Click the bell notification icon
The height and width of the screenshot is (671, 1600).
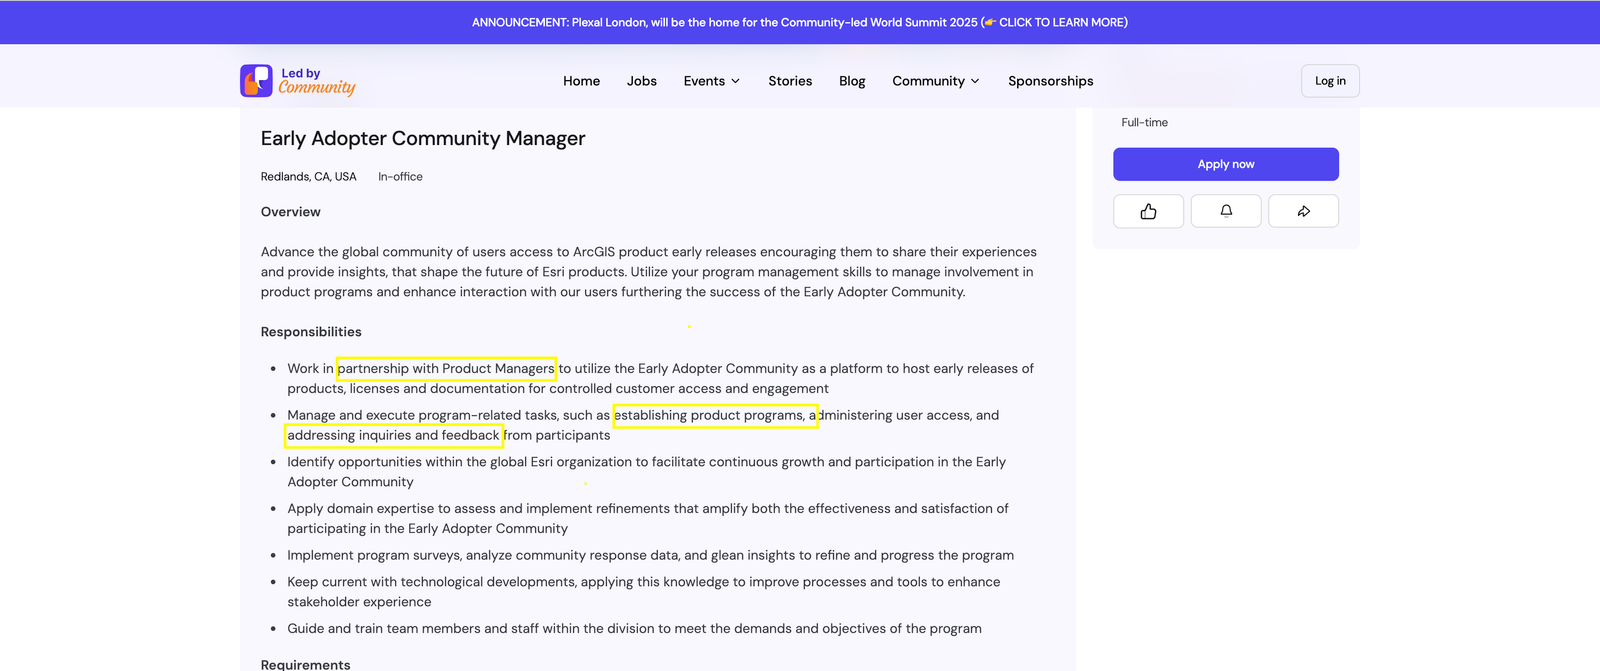click(x=1226, y=211)
